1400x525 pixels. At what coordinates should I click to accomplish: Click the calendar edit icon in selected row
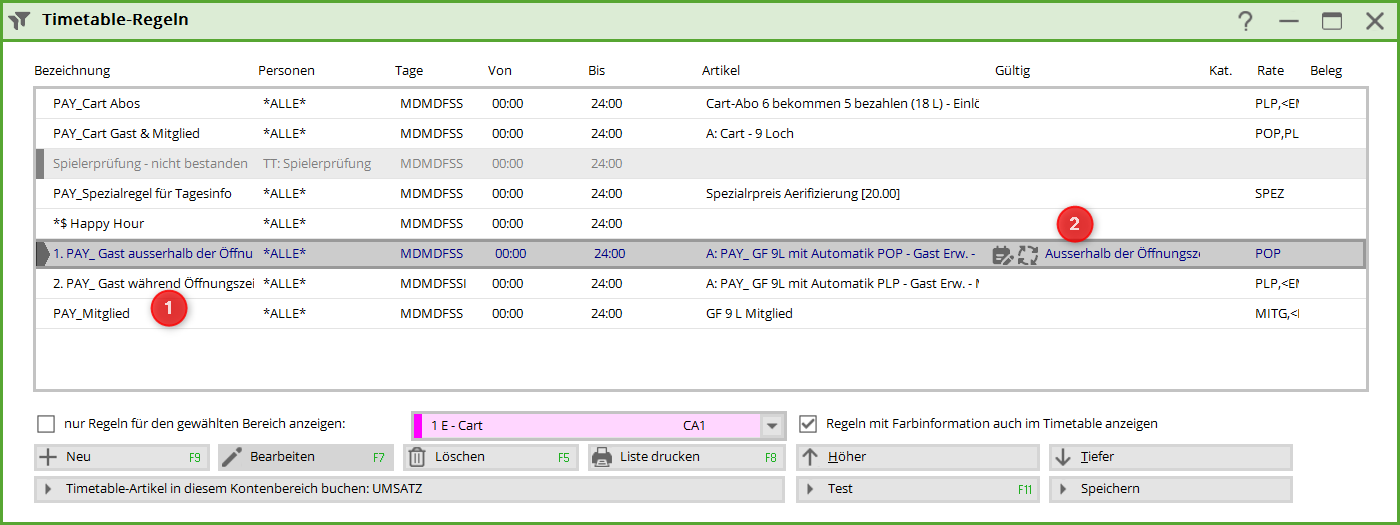tap(1002, 255)
